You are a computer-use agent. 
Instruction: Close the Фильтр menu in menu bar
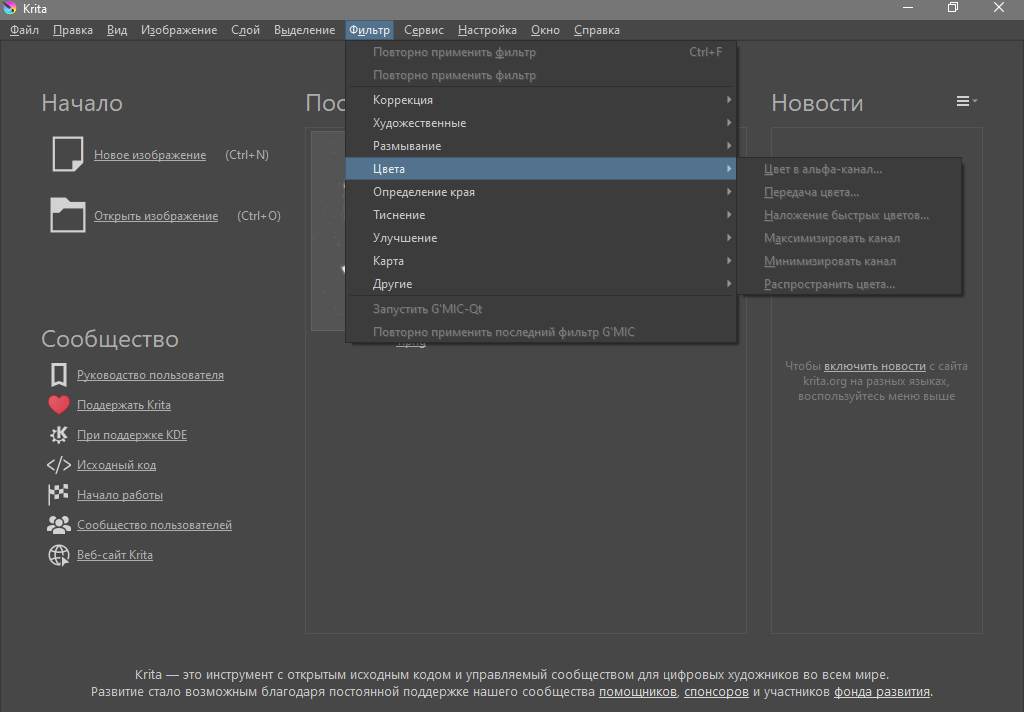click(x=369, y=30)
